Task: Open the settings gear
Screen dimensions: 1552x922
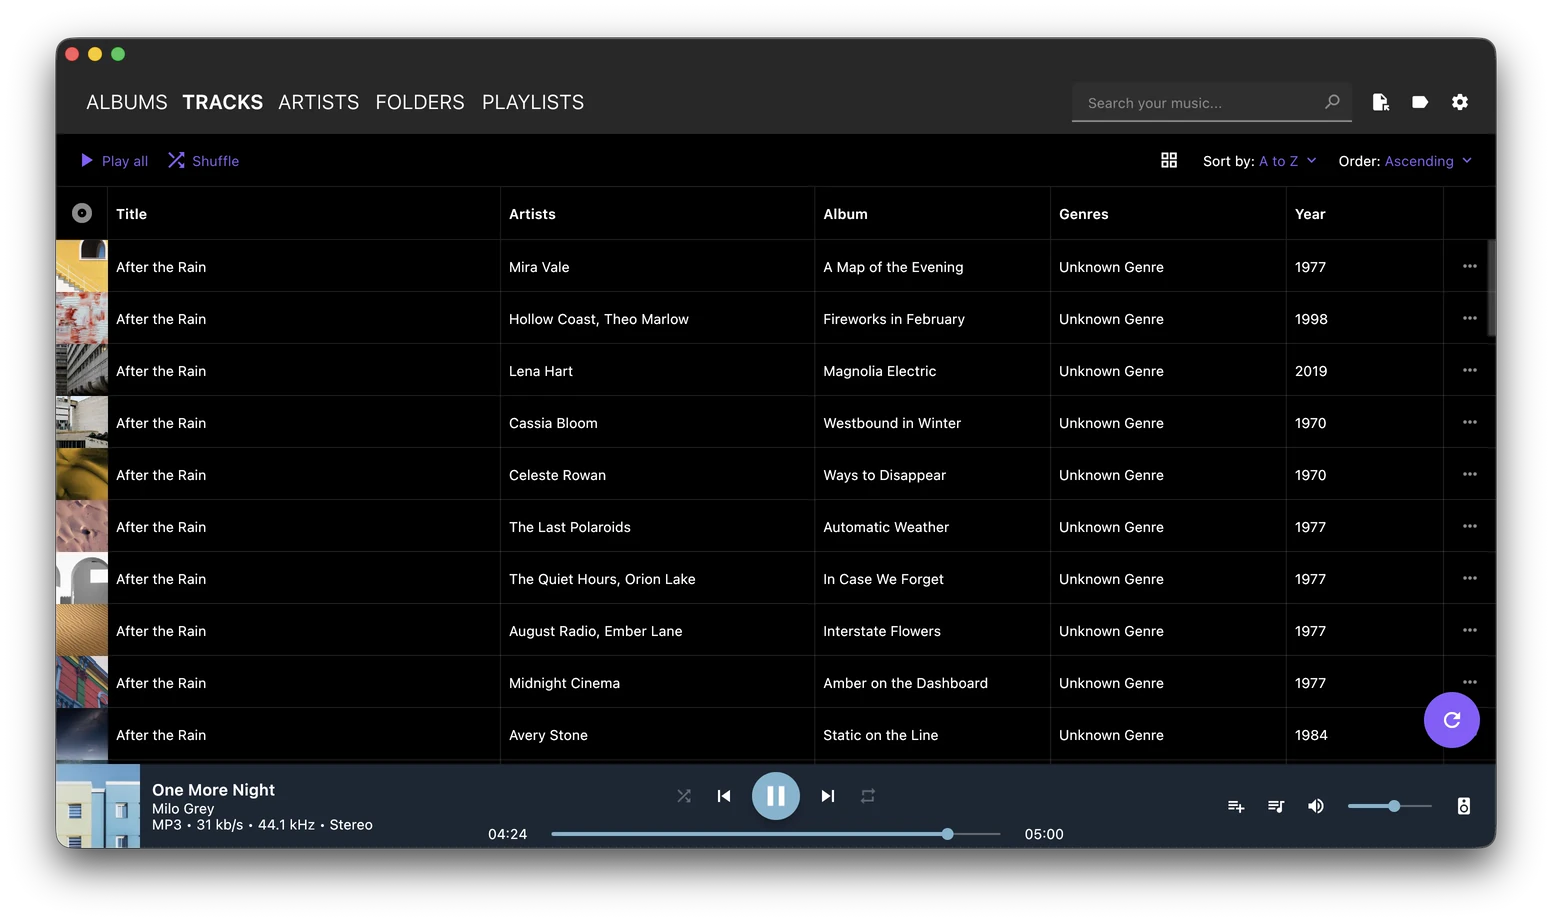Action: [x=1460, y=102]
